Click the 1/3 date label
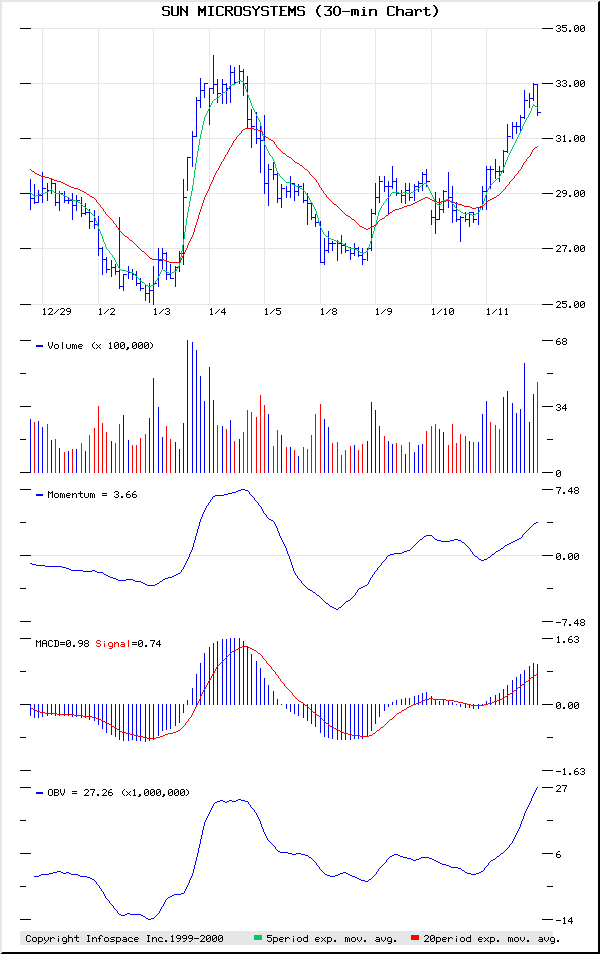600x954 pixels. (162, 312)
